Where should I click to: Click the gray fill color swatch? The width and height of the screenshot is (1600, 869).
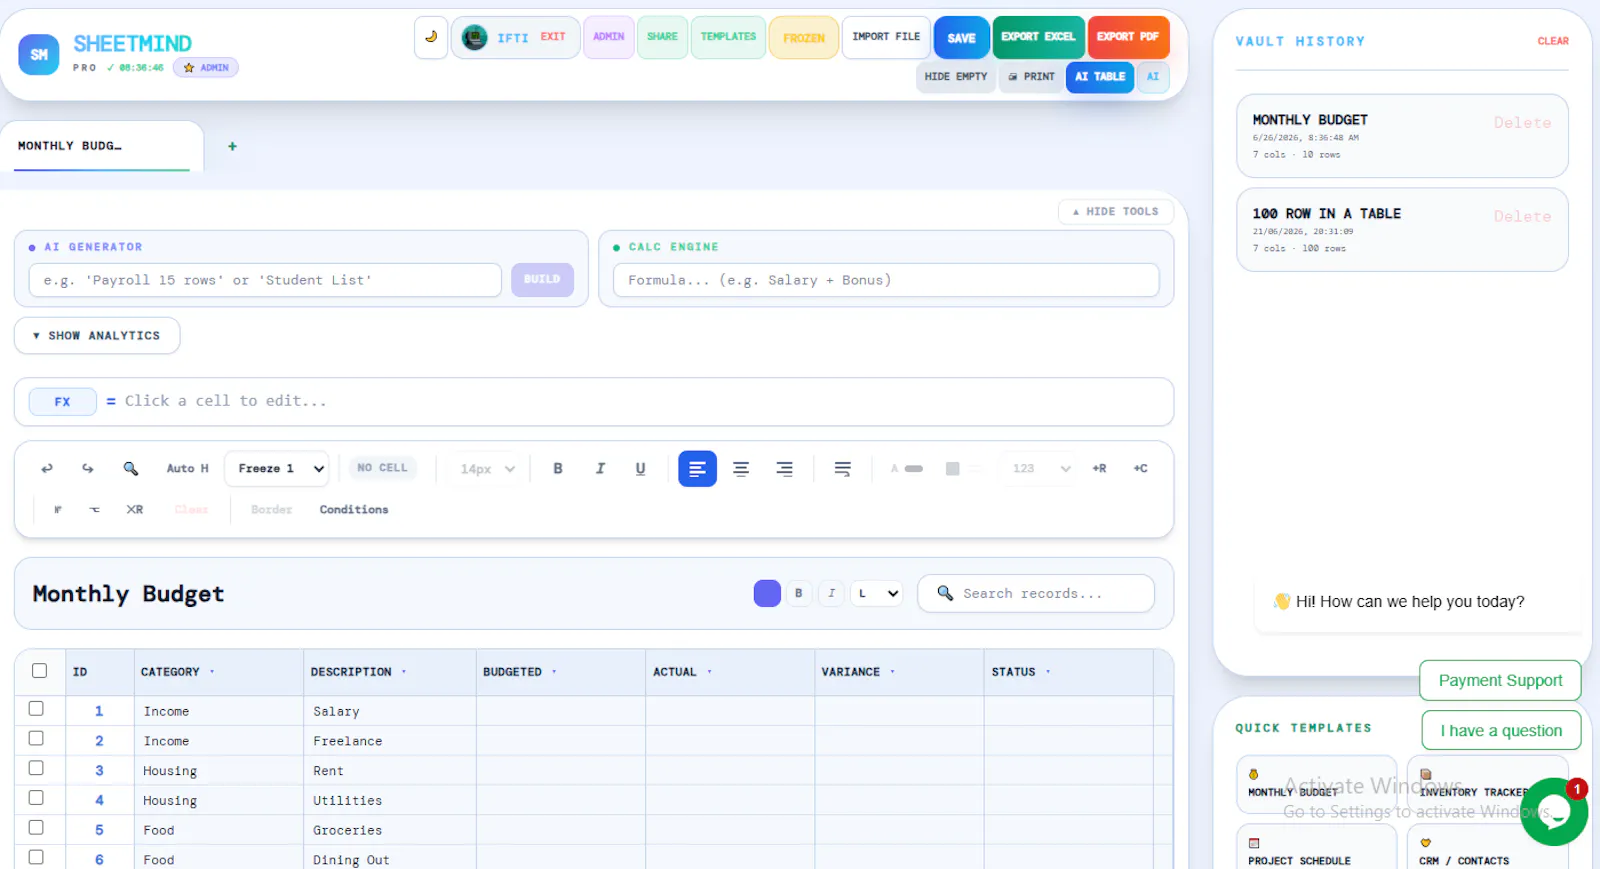point(952,468)
